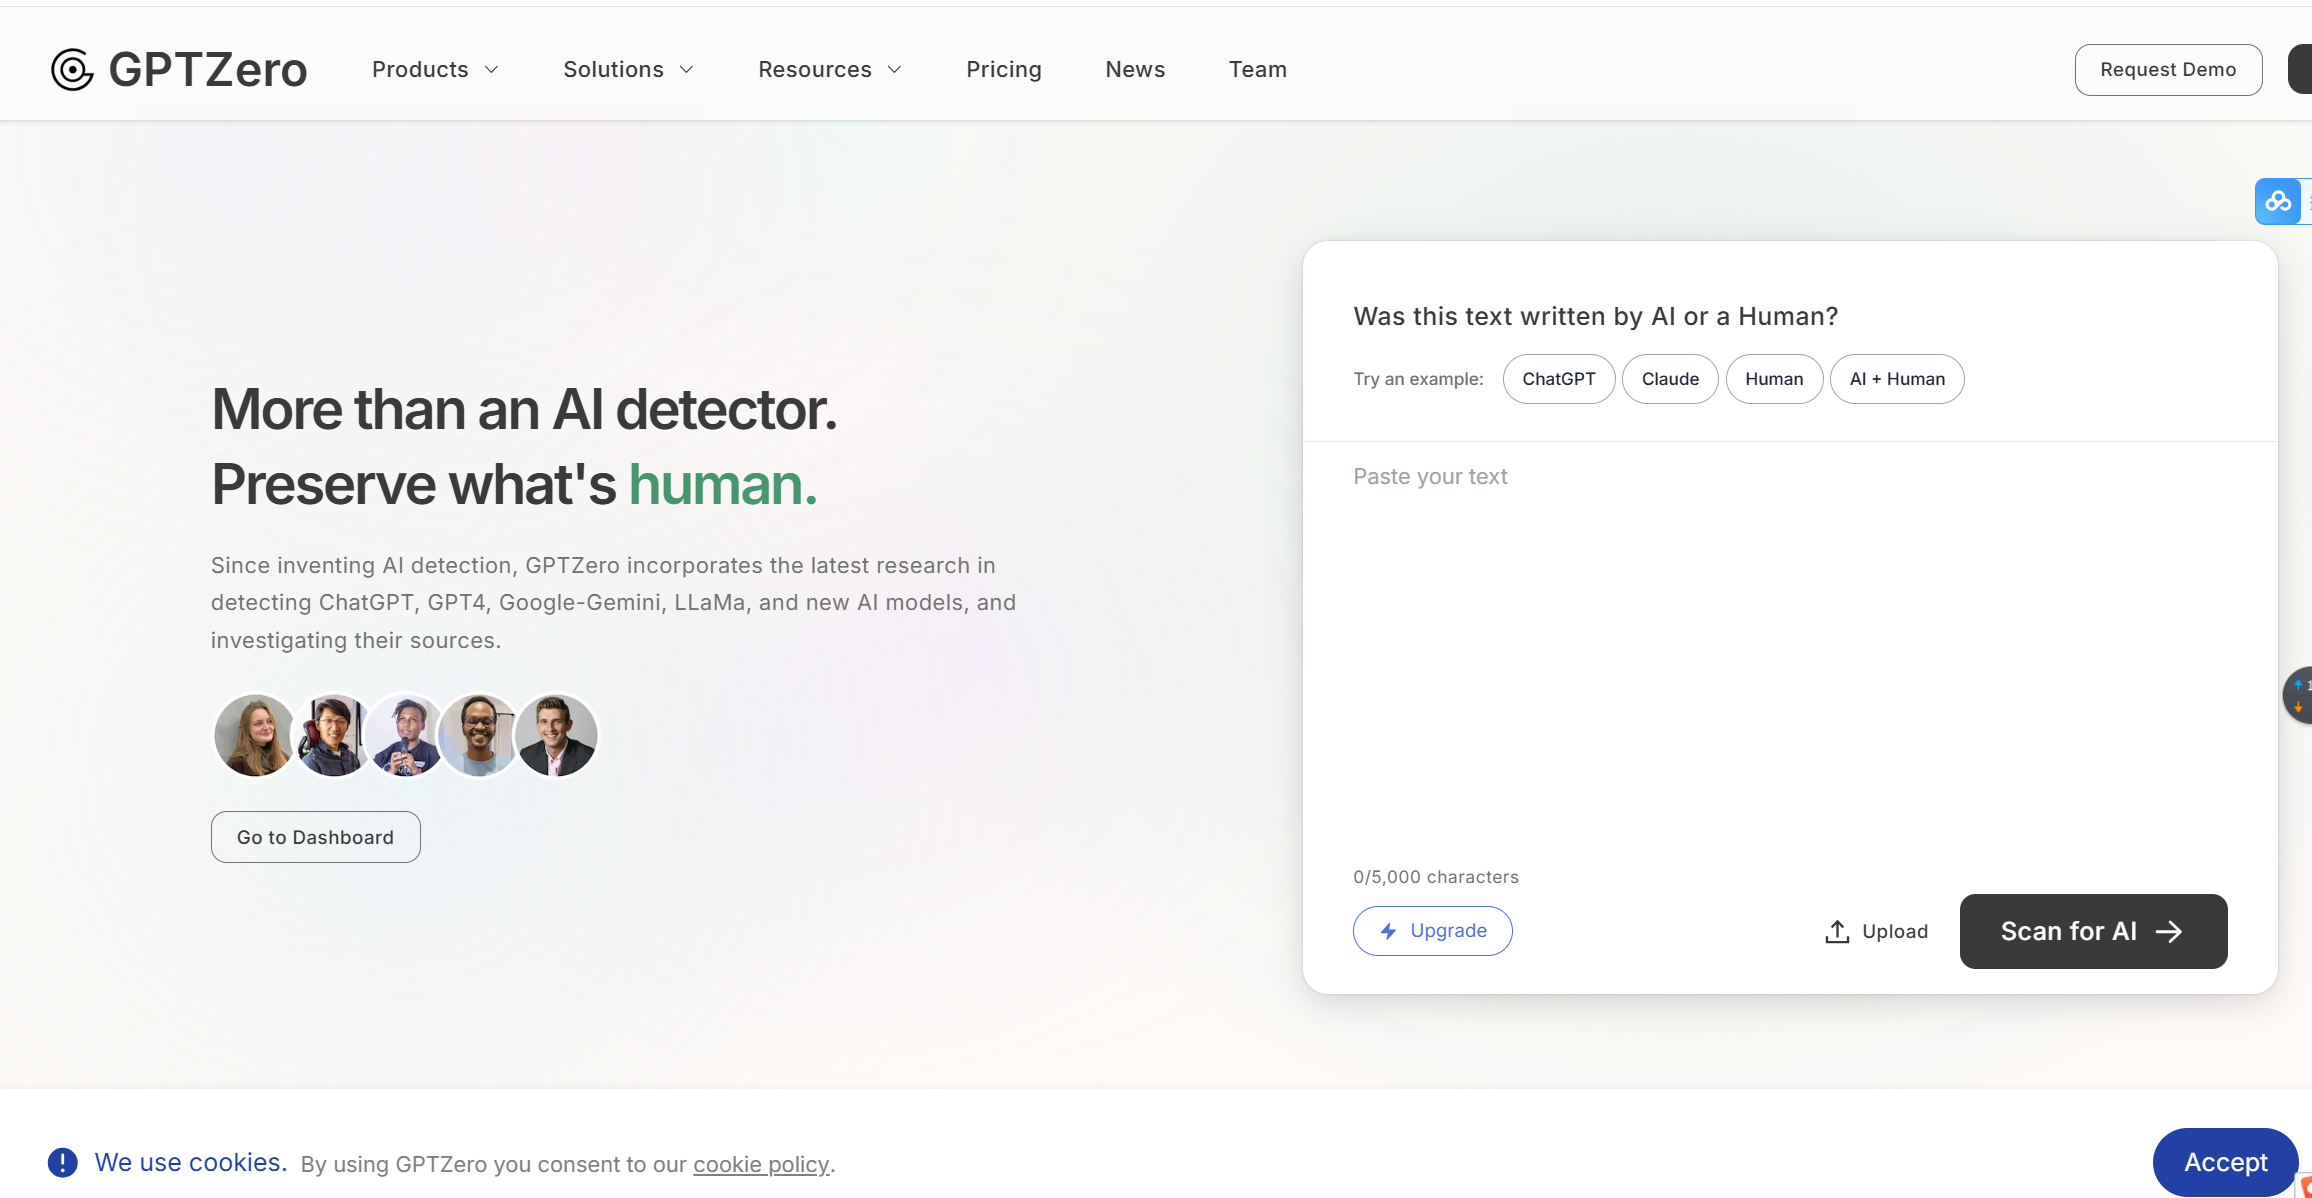Click the upload arrow icon

(1837, 931)
